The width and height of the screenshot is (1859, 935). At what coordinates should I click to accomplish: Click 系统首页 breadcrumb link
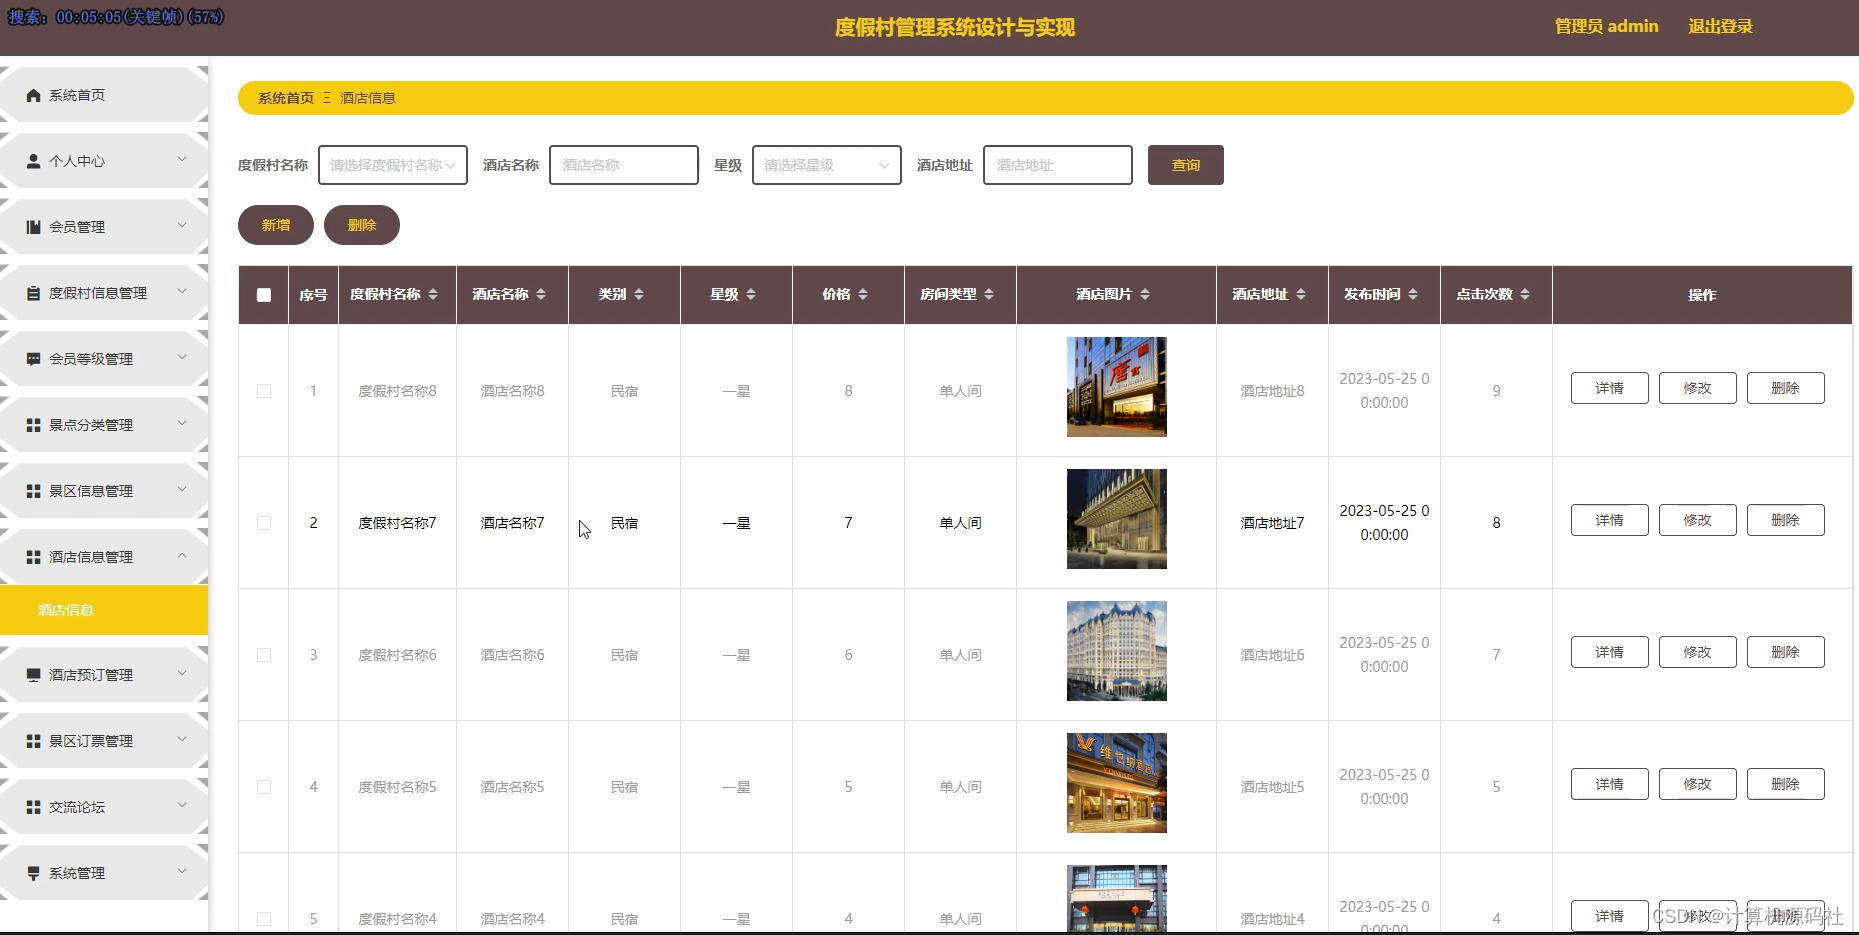click(x=286, y=98)
